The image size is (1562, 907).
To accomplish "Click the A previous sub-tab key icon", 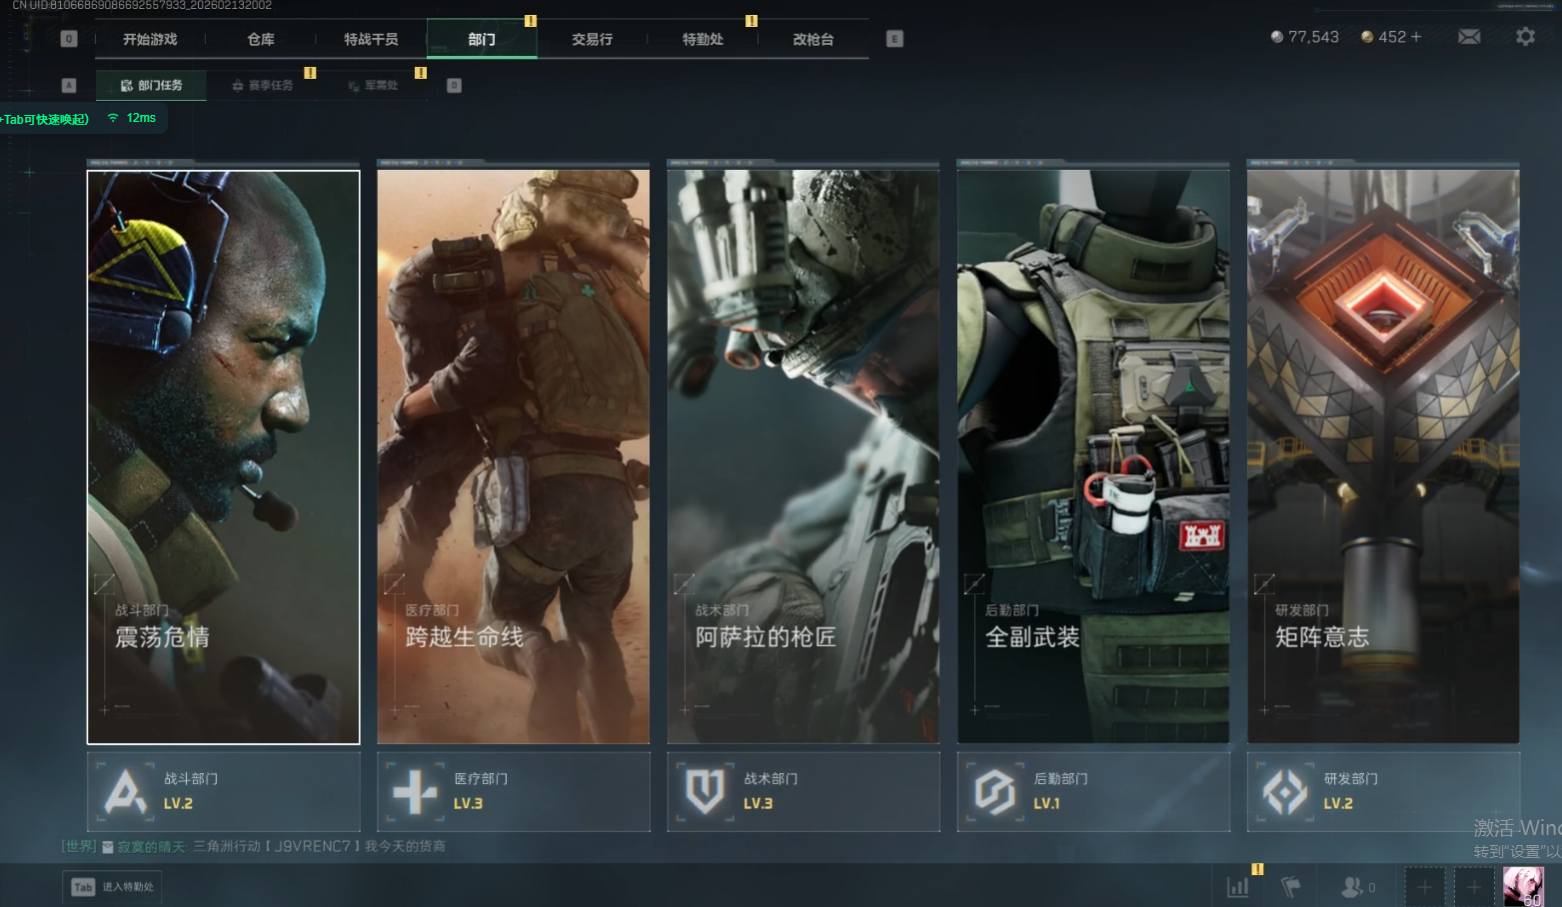I will (x=69, y=86).
